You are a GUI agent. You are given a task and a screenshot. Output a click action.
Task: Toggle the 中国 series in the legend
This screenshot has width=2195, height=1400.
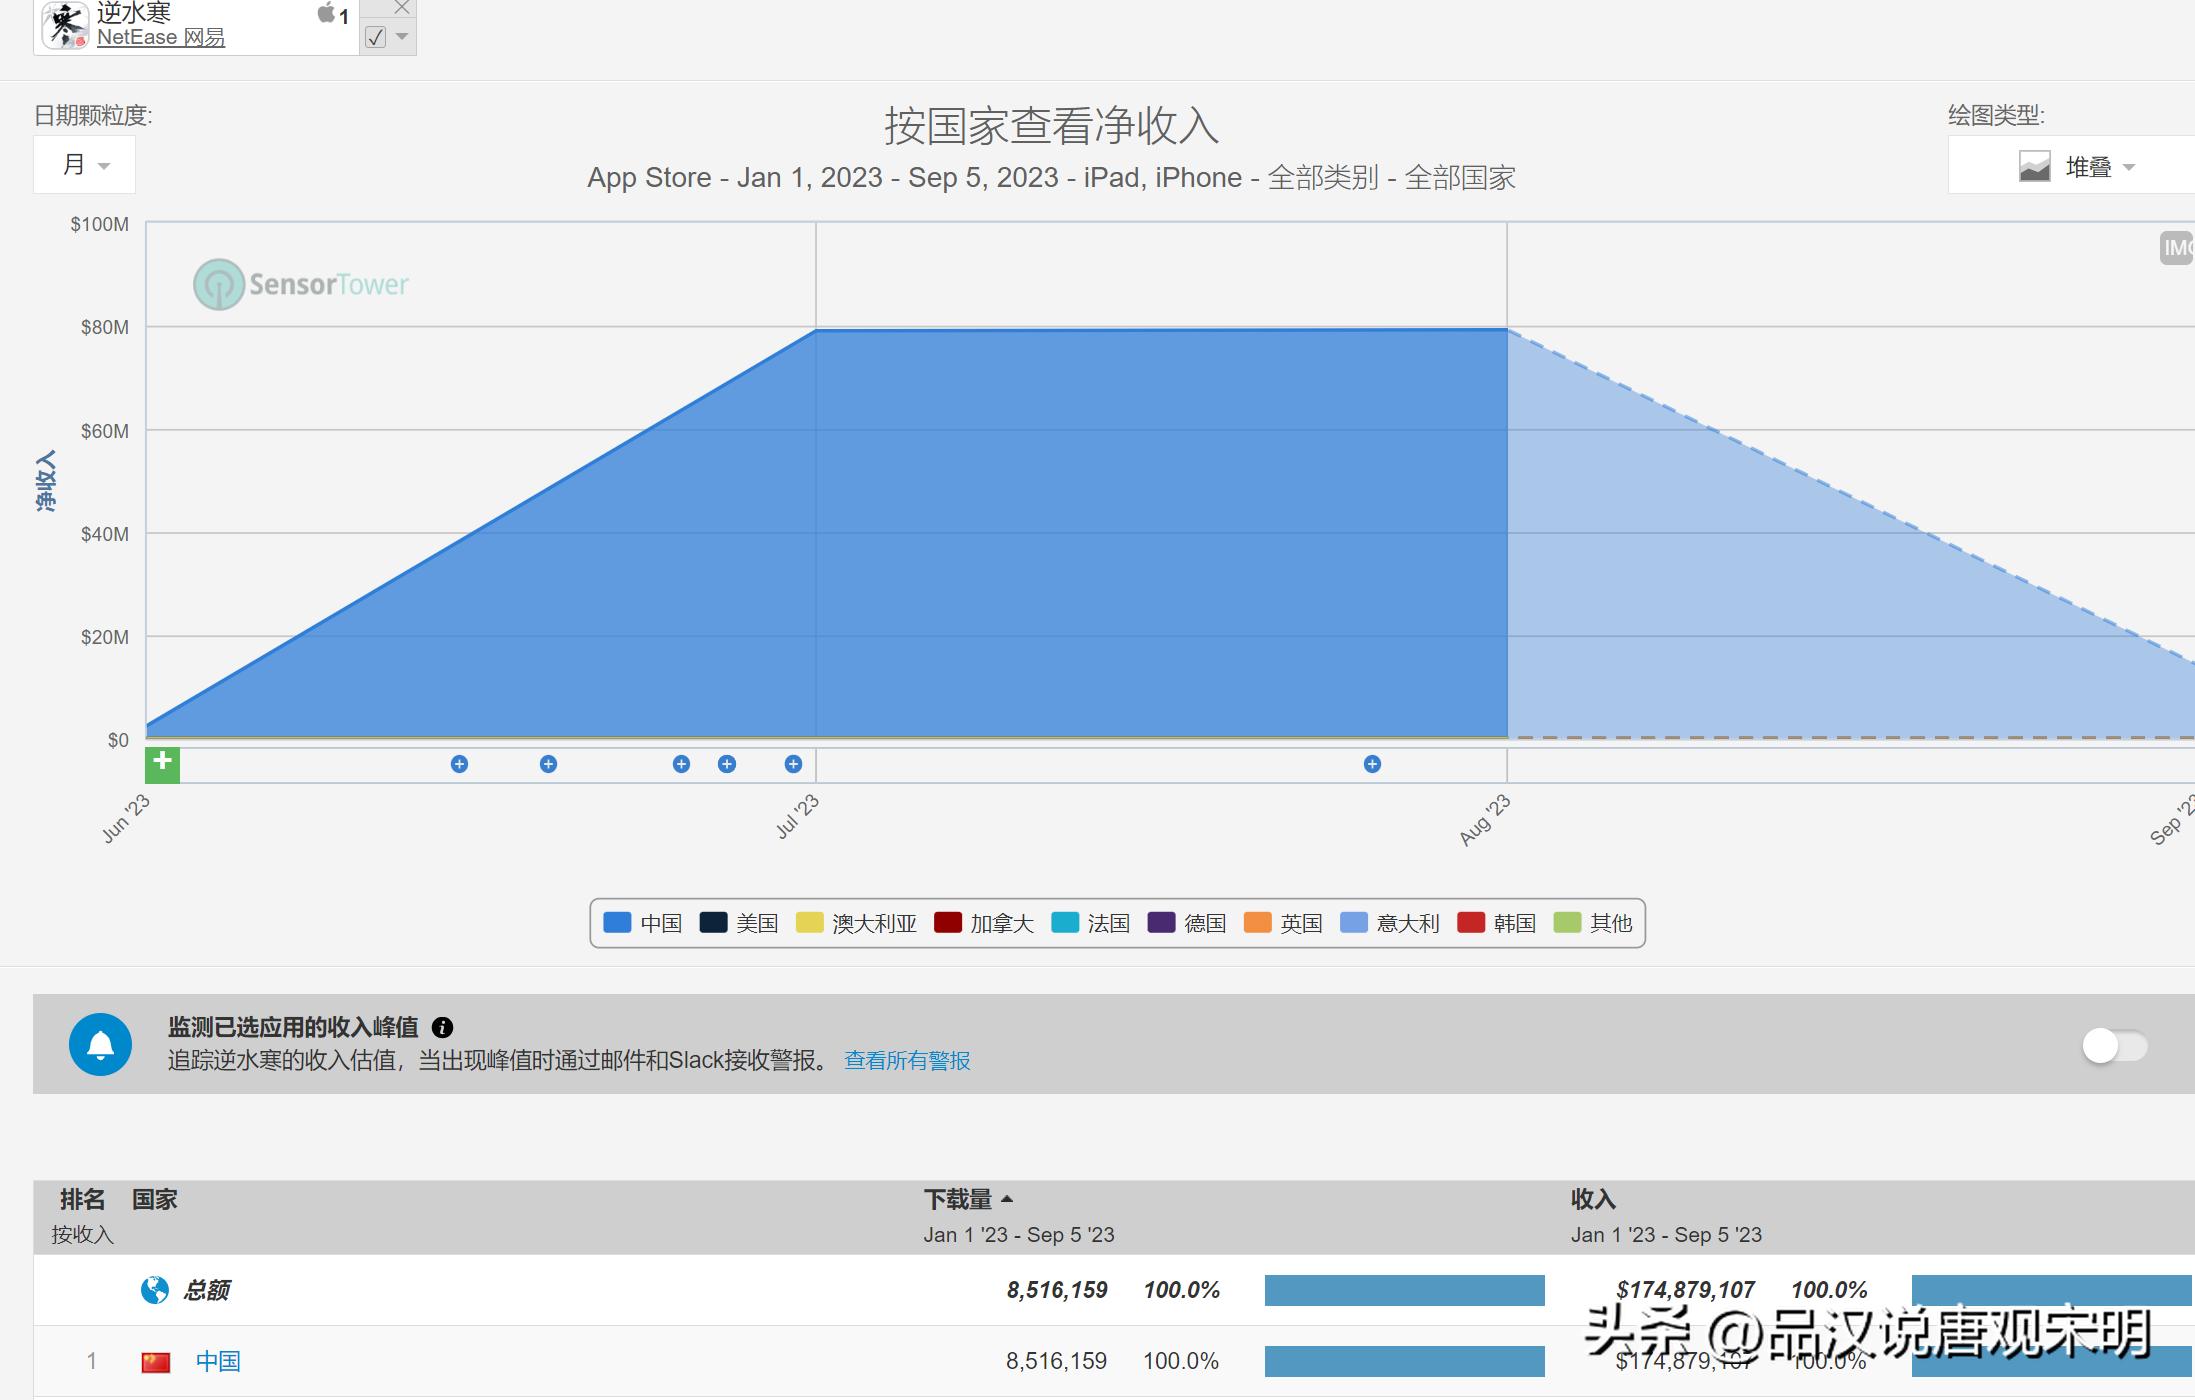point(643,922)
